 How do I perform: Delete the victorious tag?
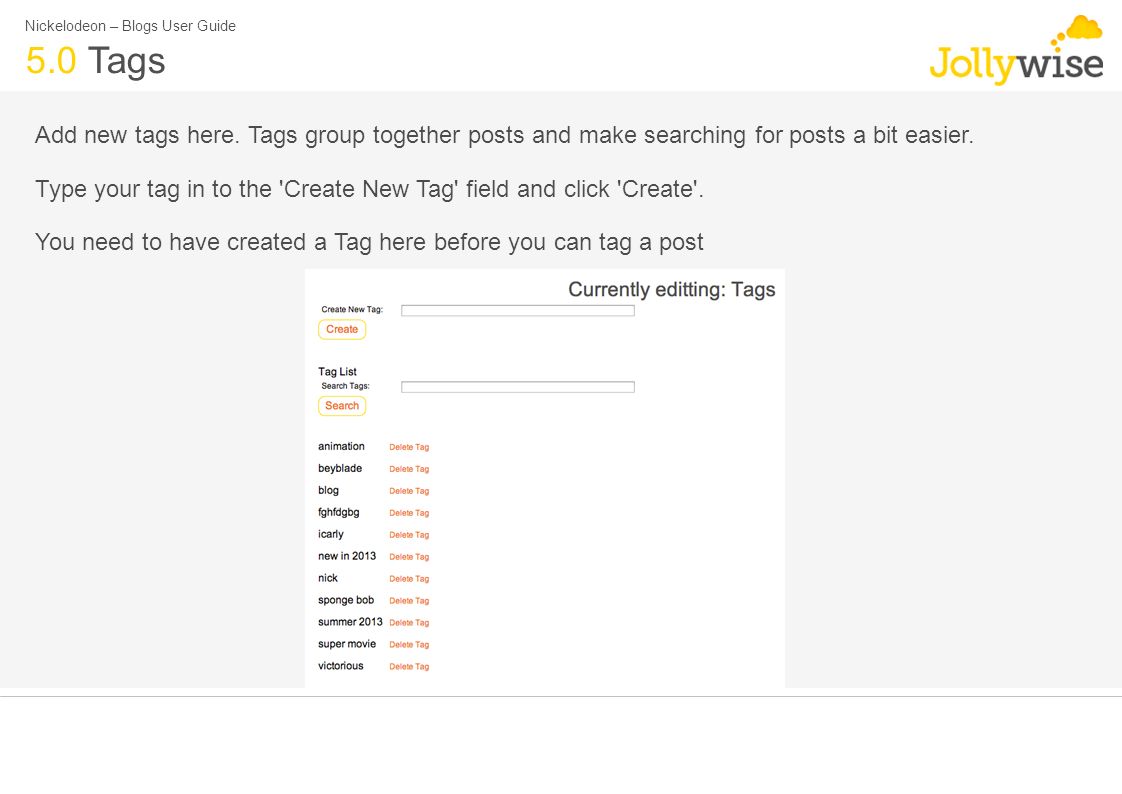click(x=409, y=667)
